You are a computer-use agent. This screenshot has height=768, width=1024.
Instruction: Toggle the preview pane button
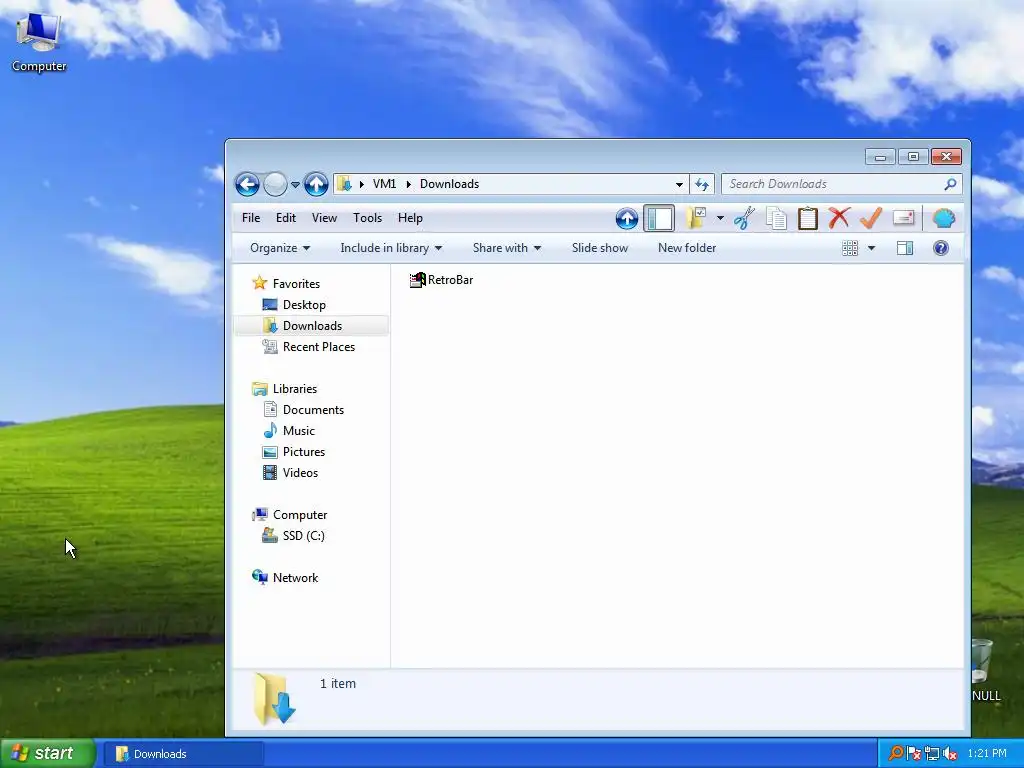tap(905, 248)
